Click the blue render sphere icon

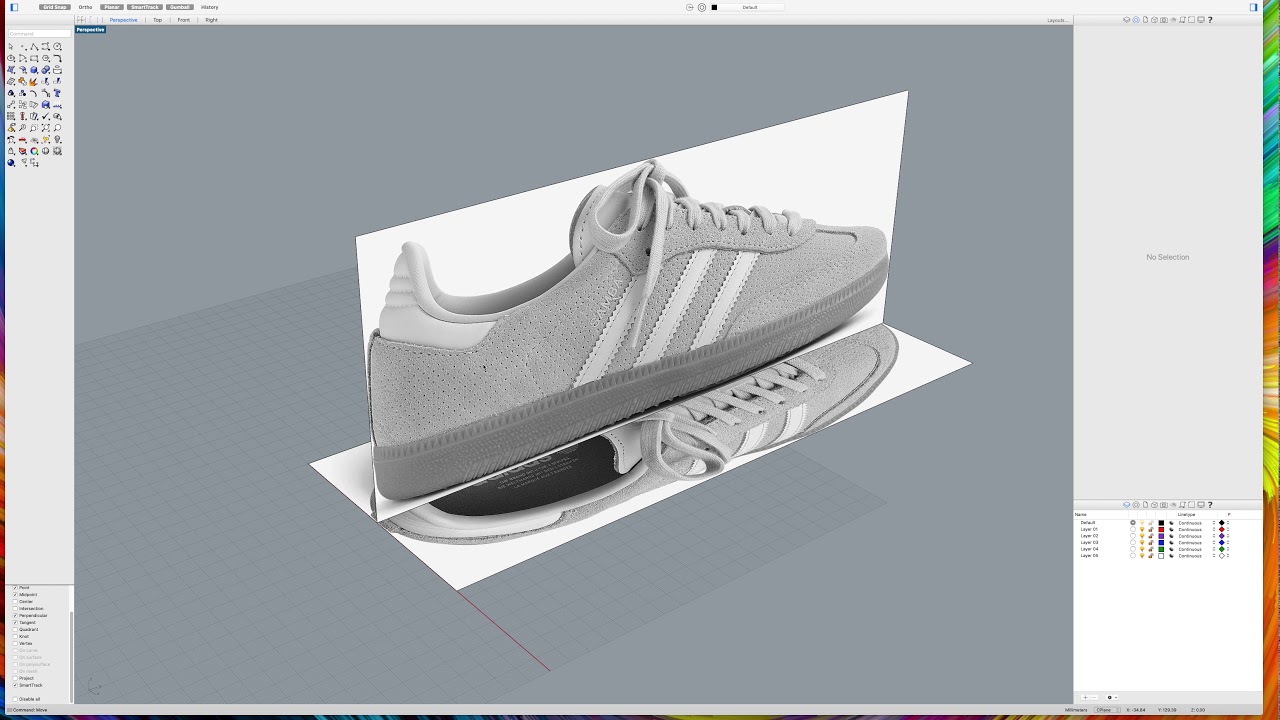(11, 162)
